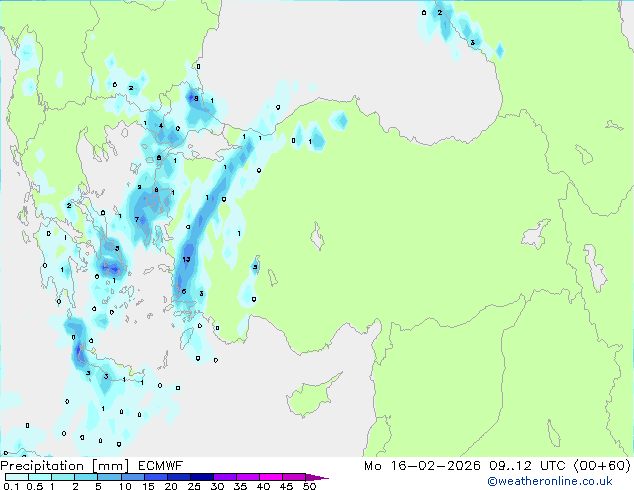The image size is (634, 490).
Task: Click the "[mm]" unit label
Action: tap(110, 466)
